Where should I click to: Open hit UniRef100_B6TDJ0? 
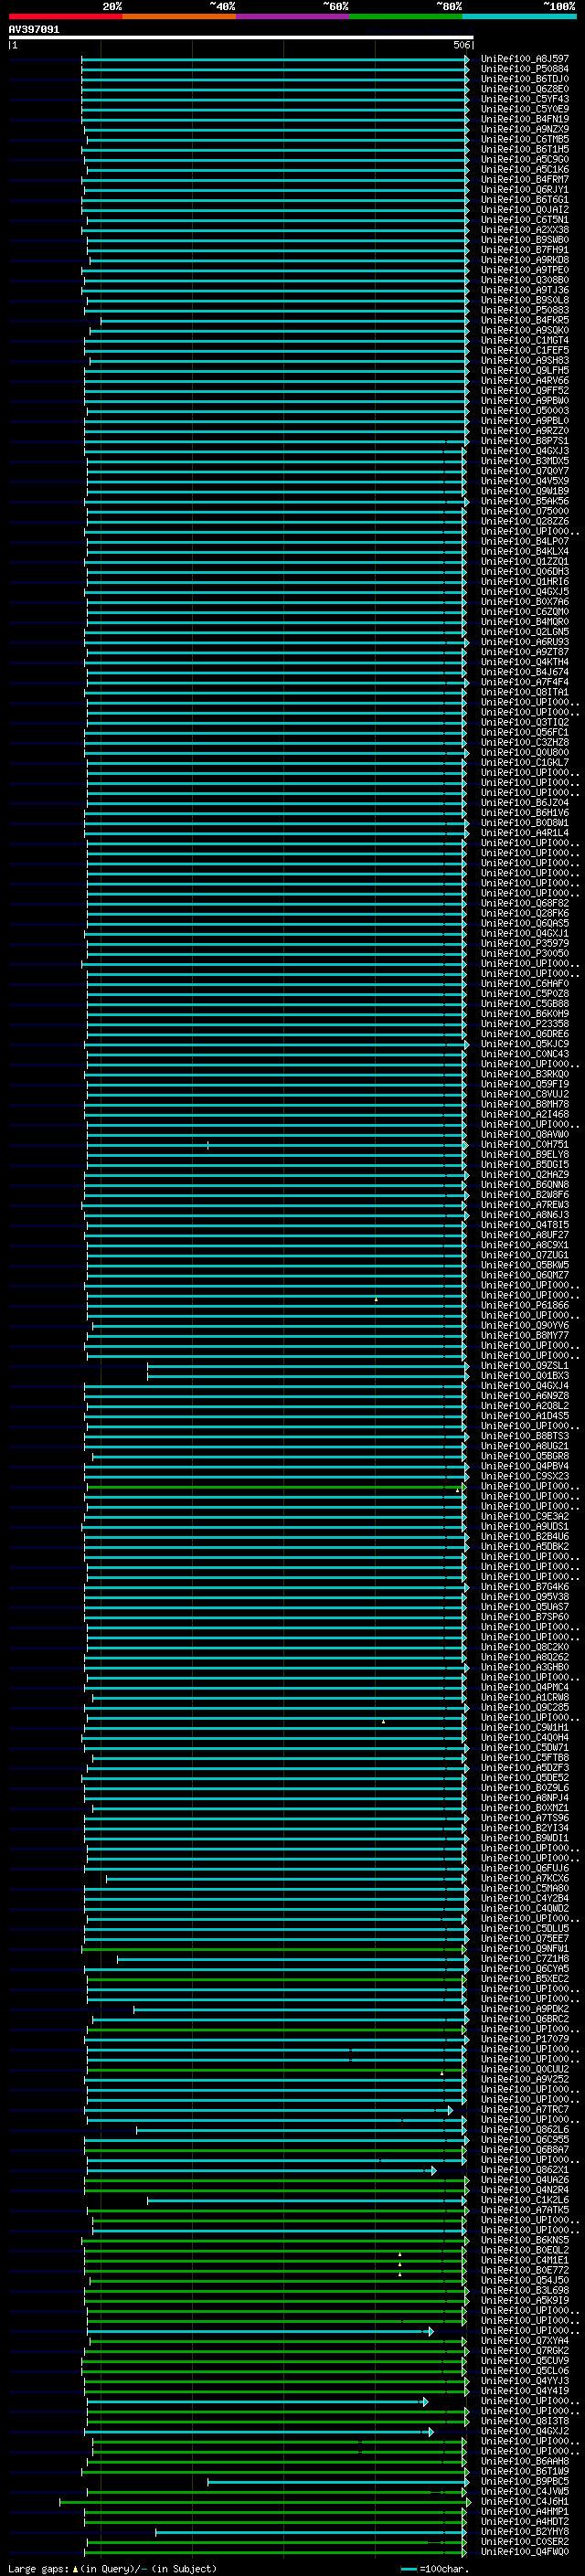(x=524, y=79)
